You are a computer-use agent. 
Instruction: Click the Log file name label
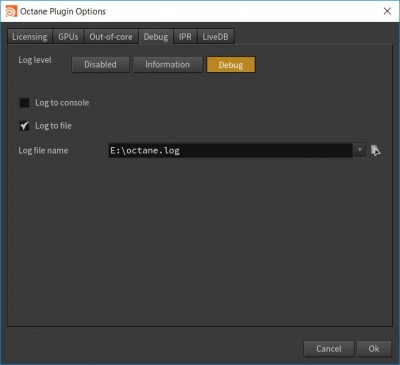click(43, 150)
